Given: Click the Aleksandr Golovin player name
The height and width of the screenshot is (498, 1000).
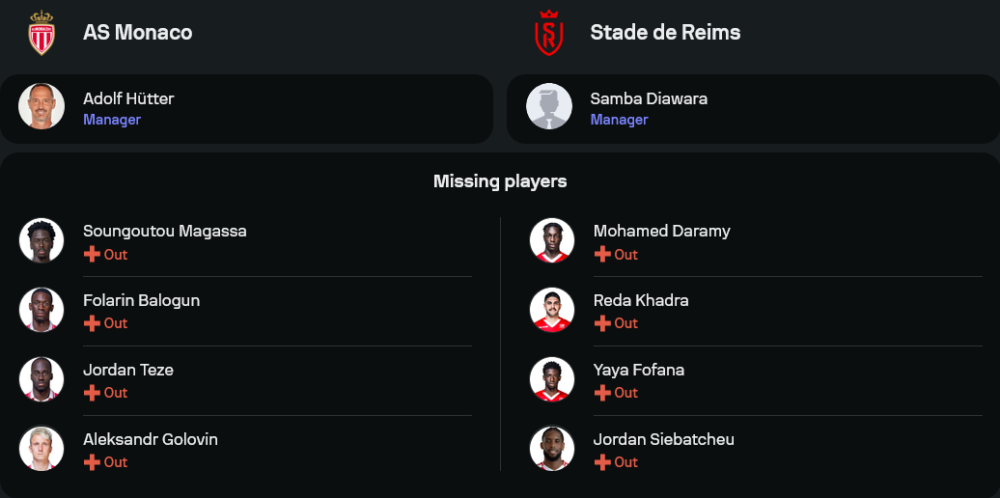Looking at the screenshot, I should coord(151,439).
